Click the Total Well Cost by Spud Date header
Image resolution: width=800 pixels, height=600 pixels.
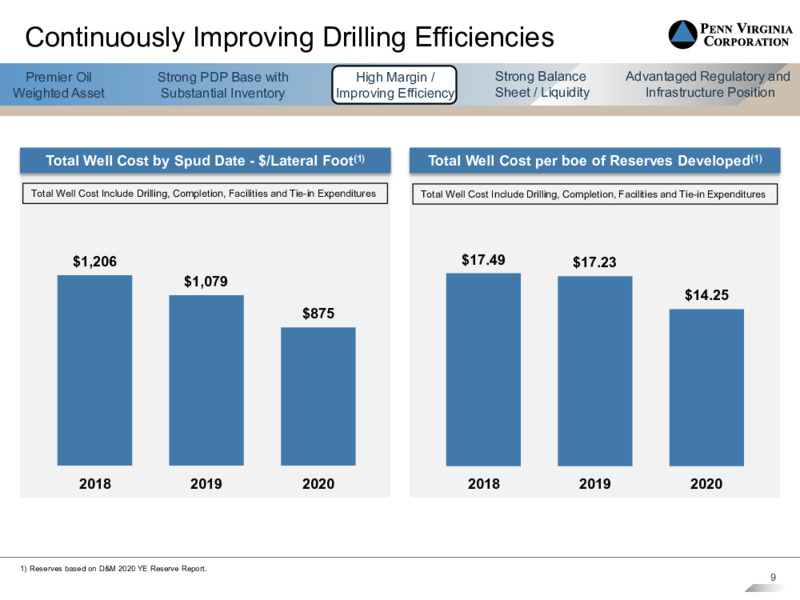coord(205,161)
